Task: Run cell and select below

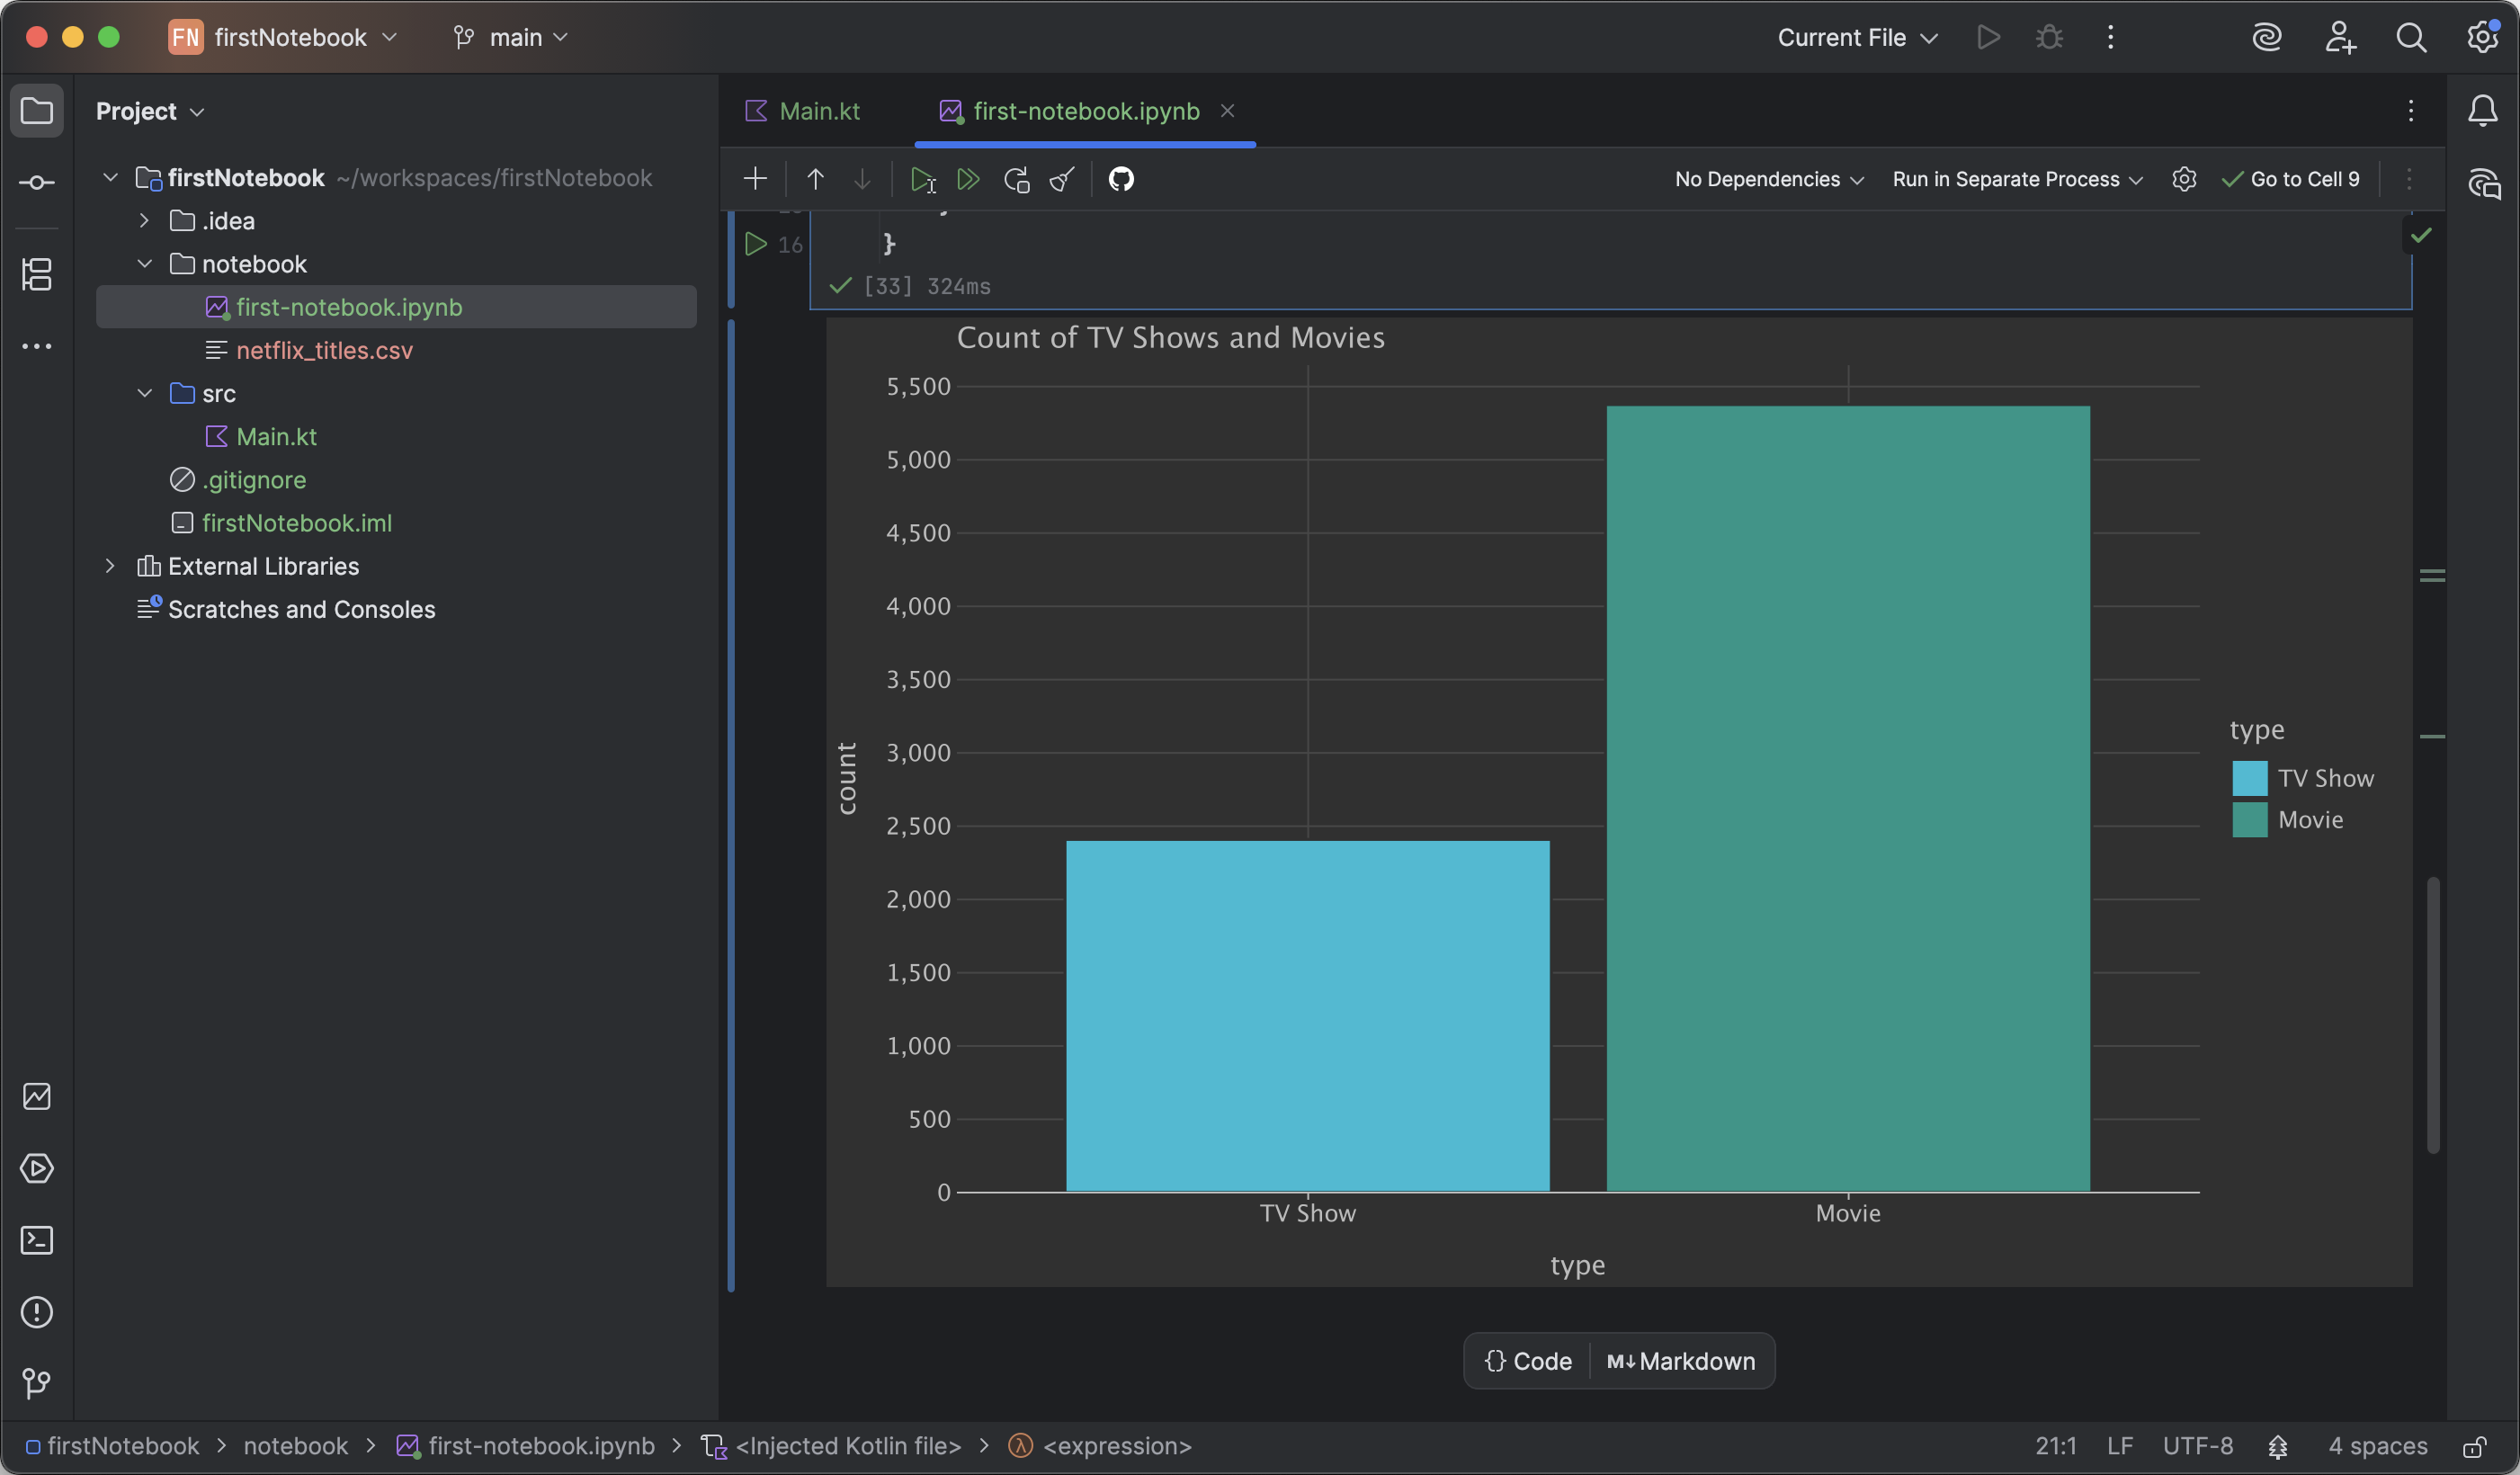Action: [922, 179]
